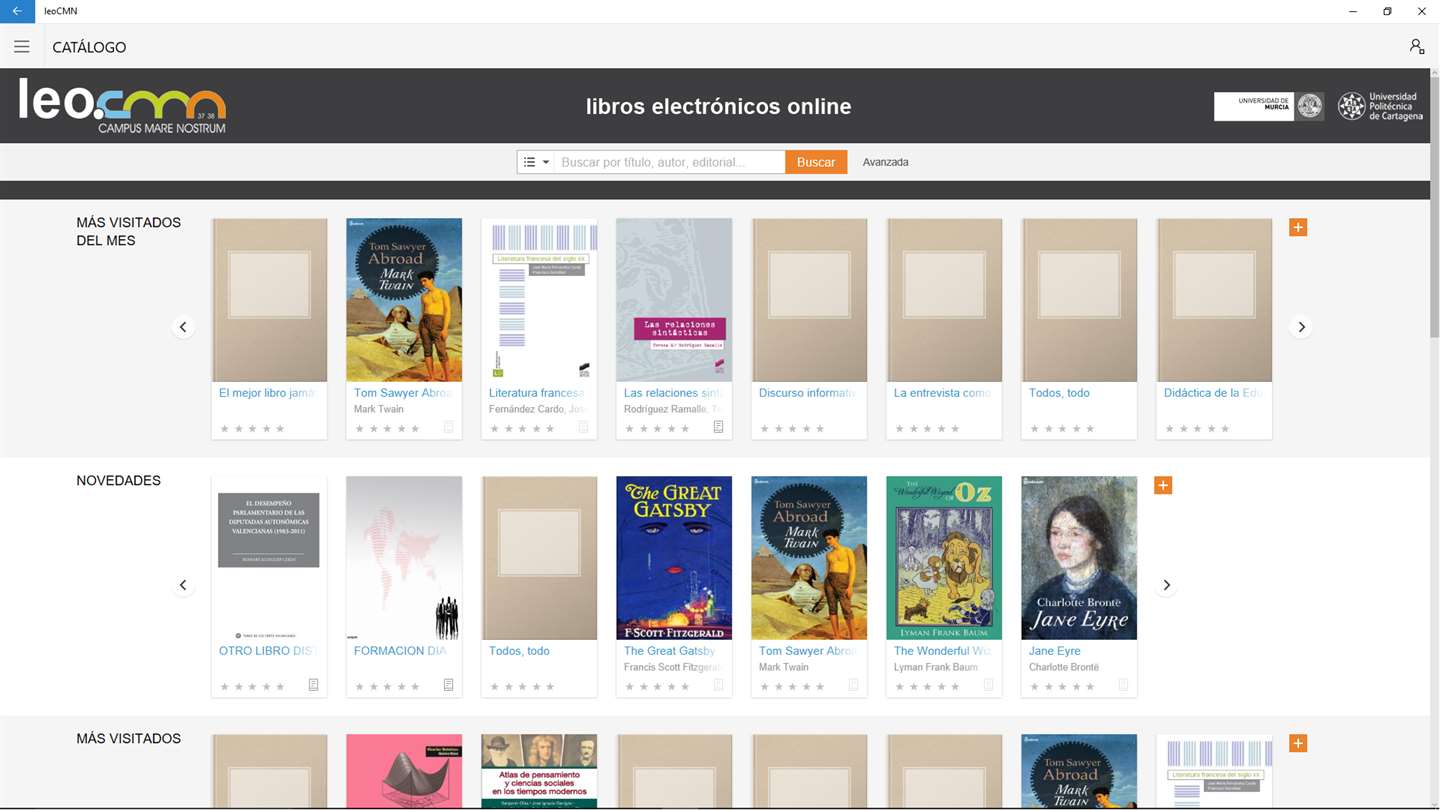Open the user account icon

(x=1416, y=47)
